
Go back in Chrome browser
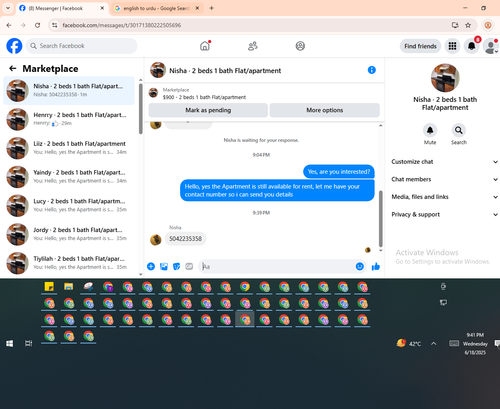pyautogui.click(x=9, y=25)
